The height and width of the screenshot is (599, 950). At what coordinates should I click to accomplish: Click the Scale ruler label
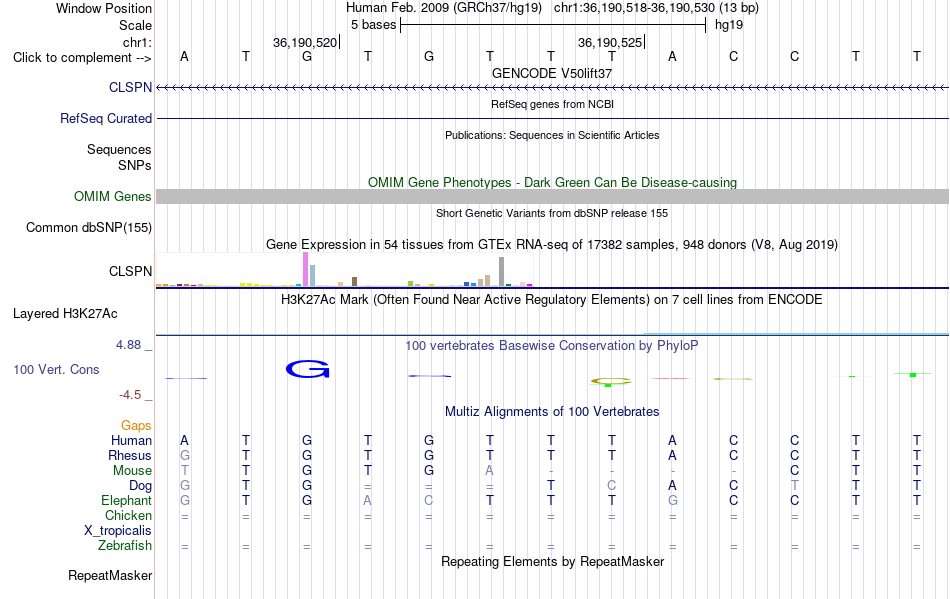[136, 25]
